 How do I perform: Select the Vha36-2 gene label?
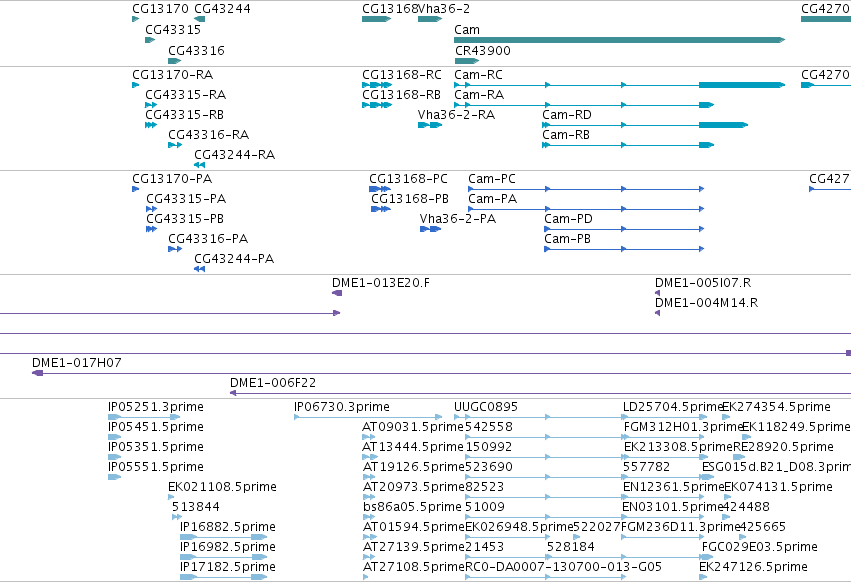[444, 9]
